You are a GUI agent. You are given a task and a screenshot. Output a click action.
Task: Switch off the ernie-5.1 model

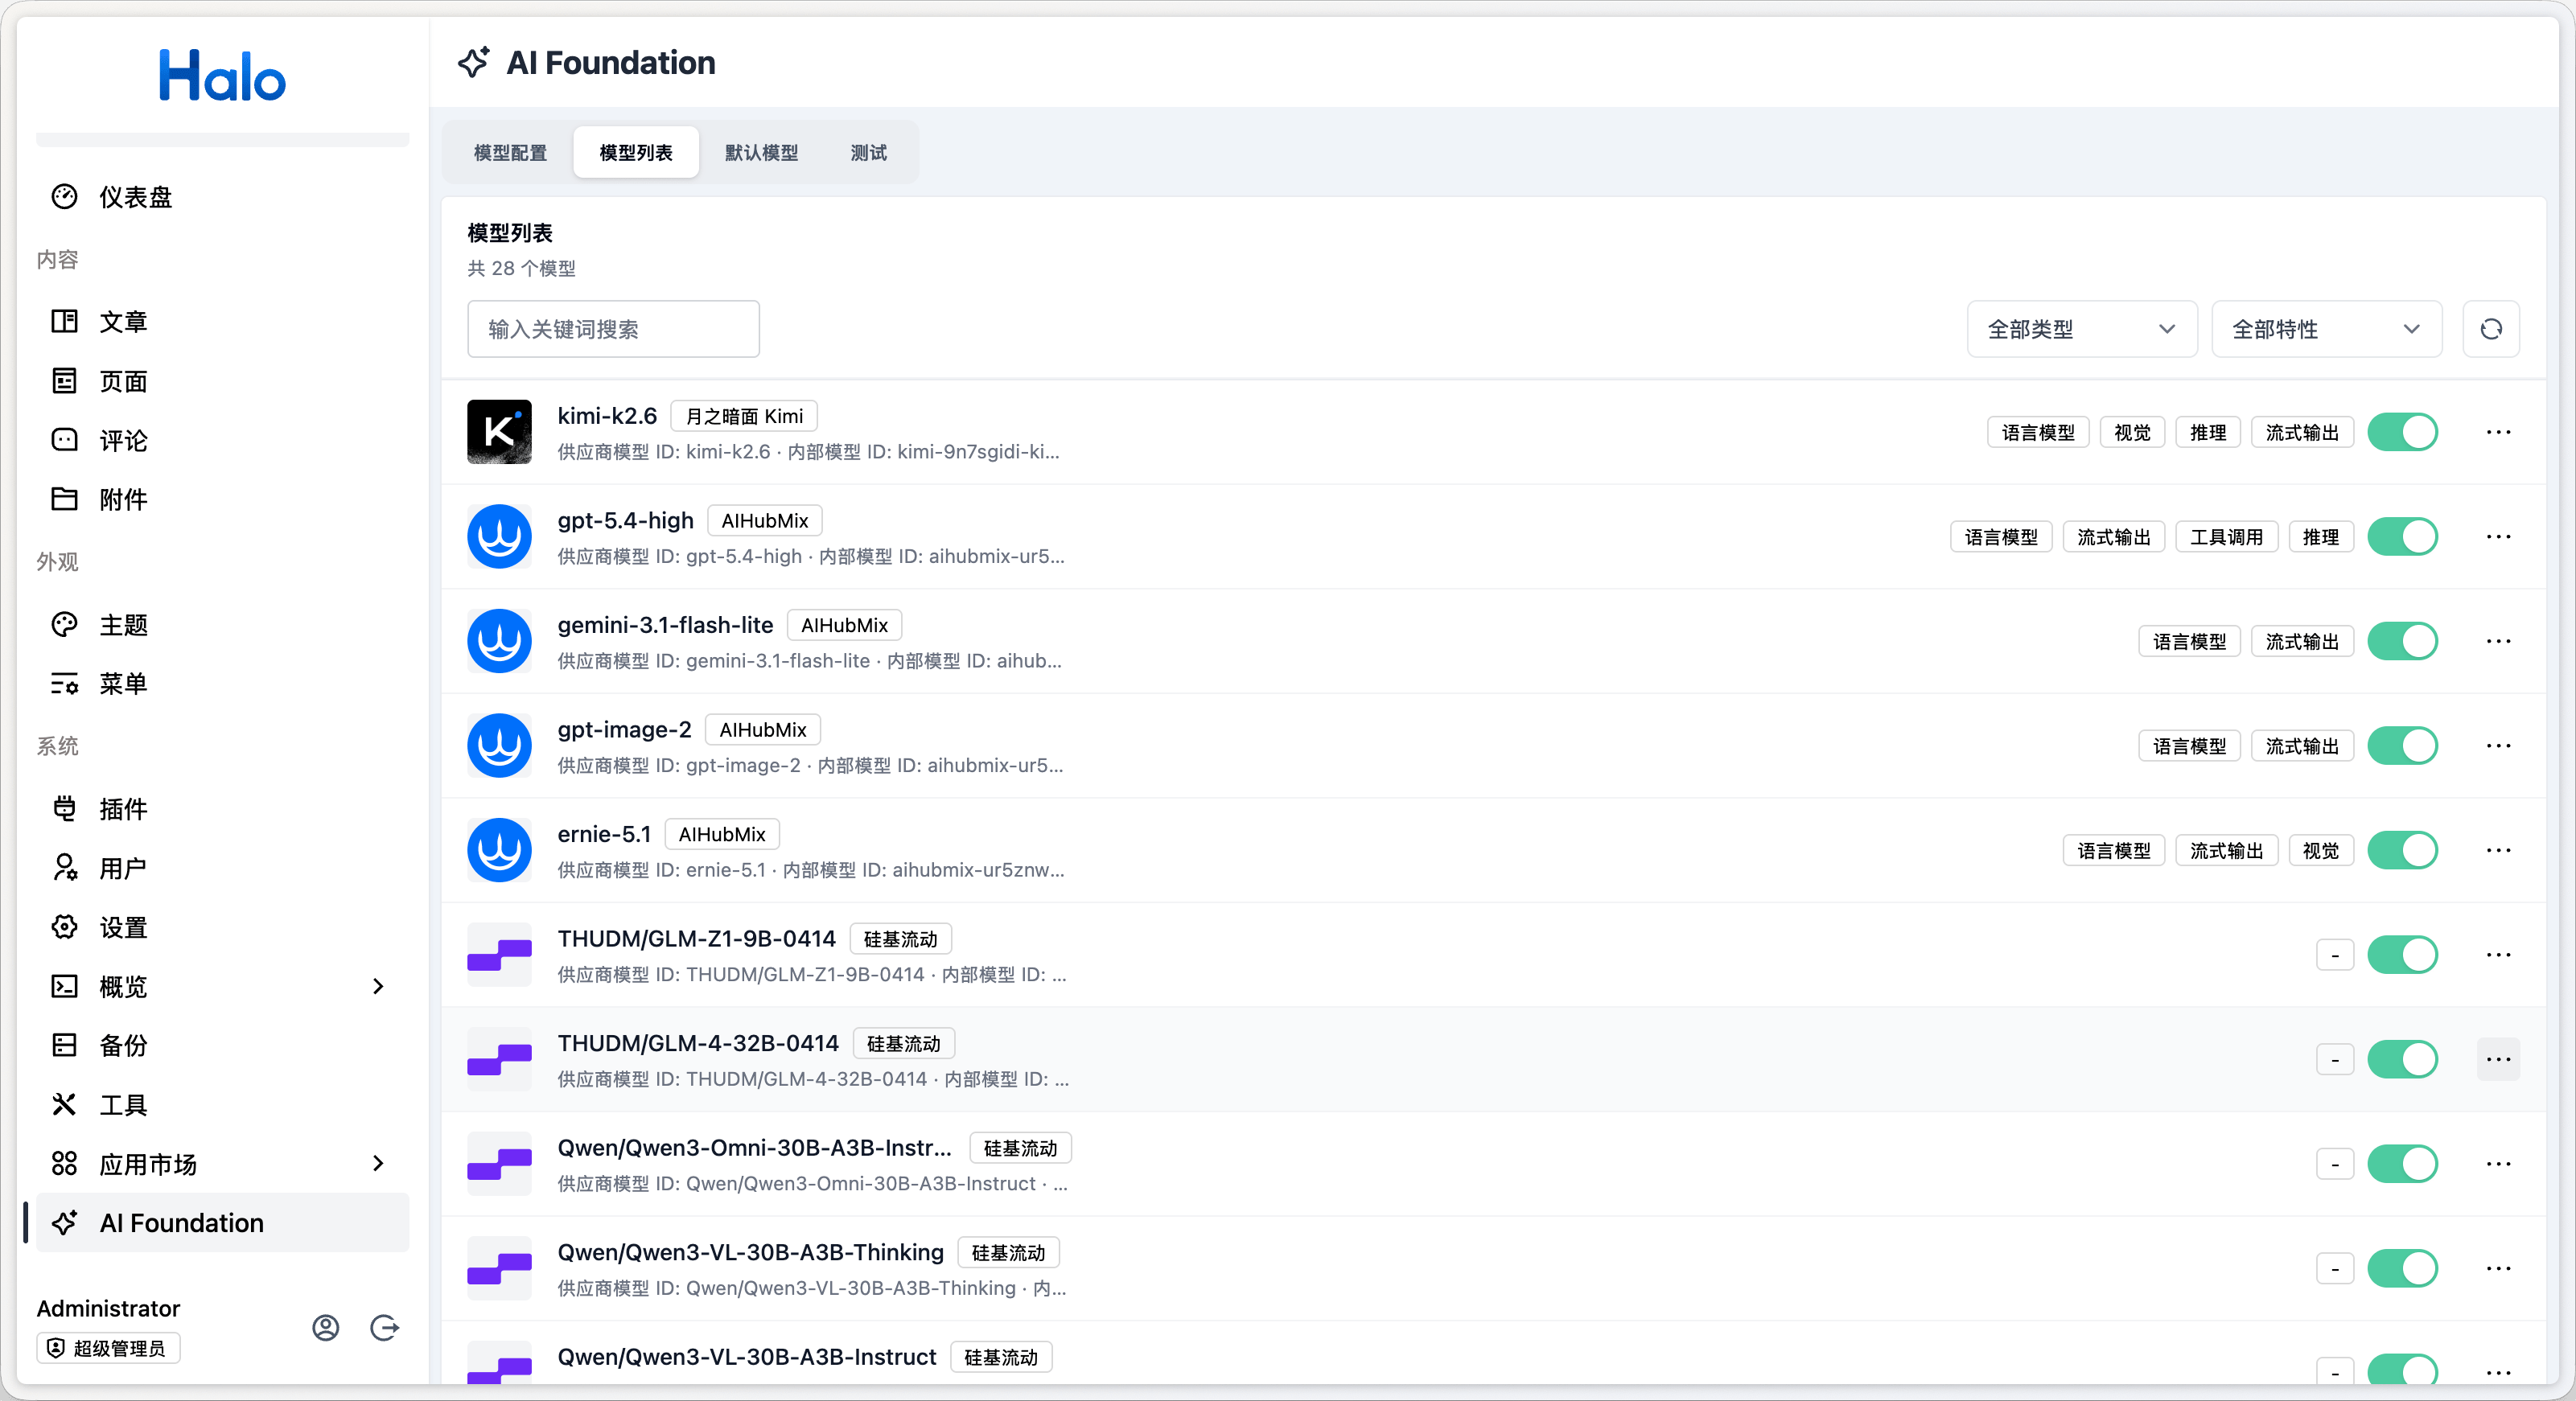coord(2402,850)
